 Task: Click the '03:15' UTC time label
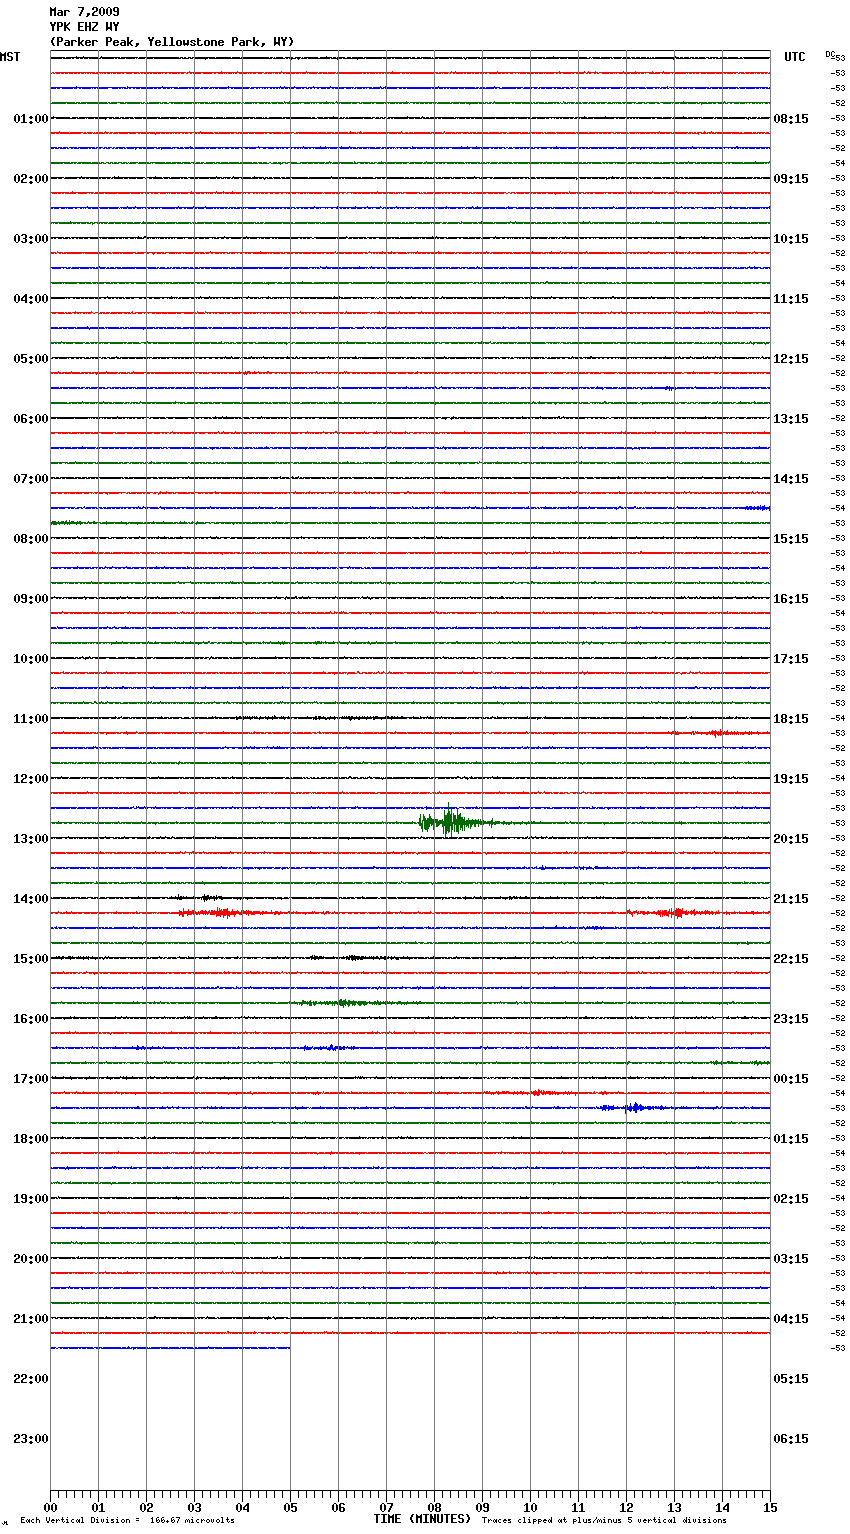[x=791, y=1259]
